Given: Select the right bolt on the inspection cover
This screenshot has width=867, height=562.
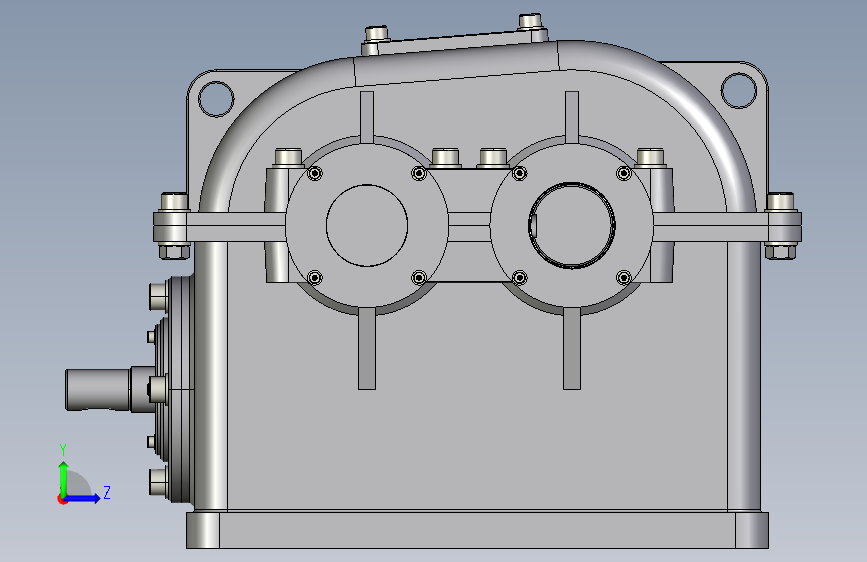Looking at the screenshot, I should (530, 22).
